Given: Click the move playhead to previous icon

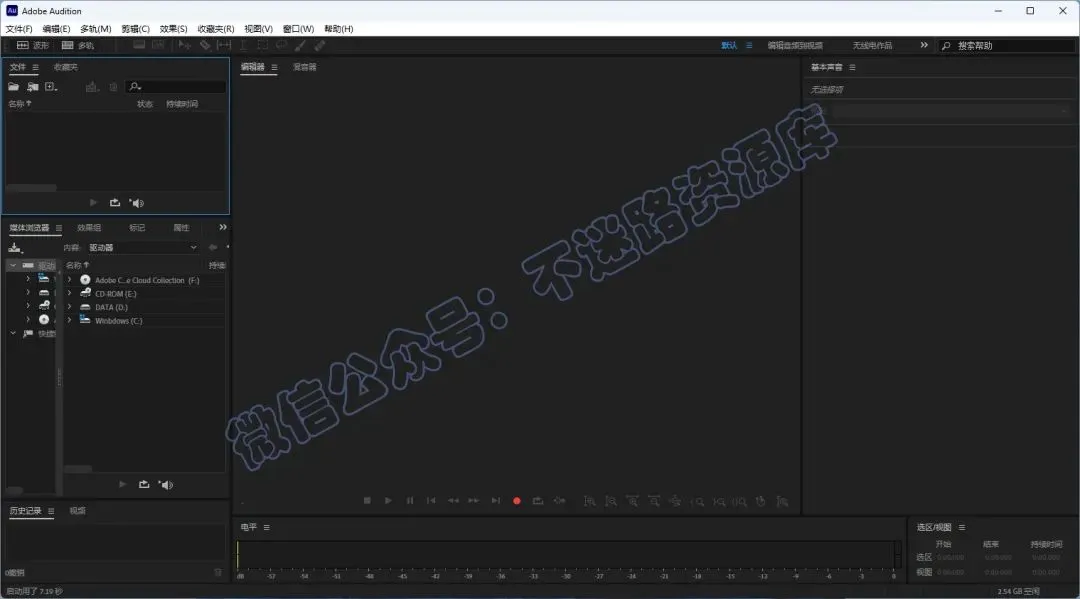Looking at the screenshot, I should (431, 501).
